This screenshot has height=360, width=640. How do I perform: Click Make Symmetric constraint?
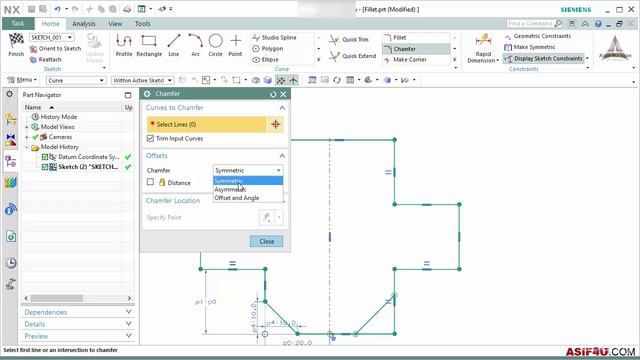[530, 47]
